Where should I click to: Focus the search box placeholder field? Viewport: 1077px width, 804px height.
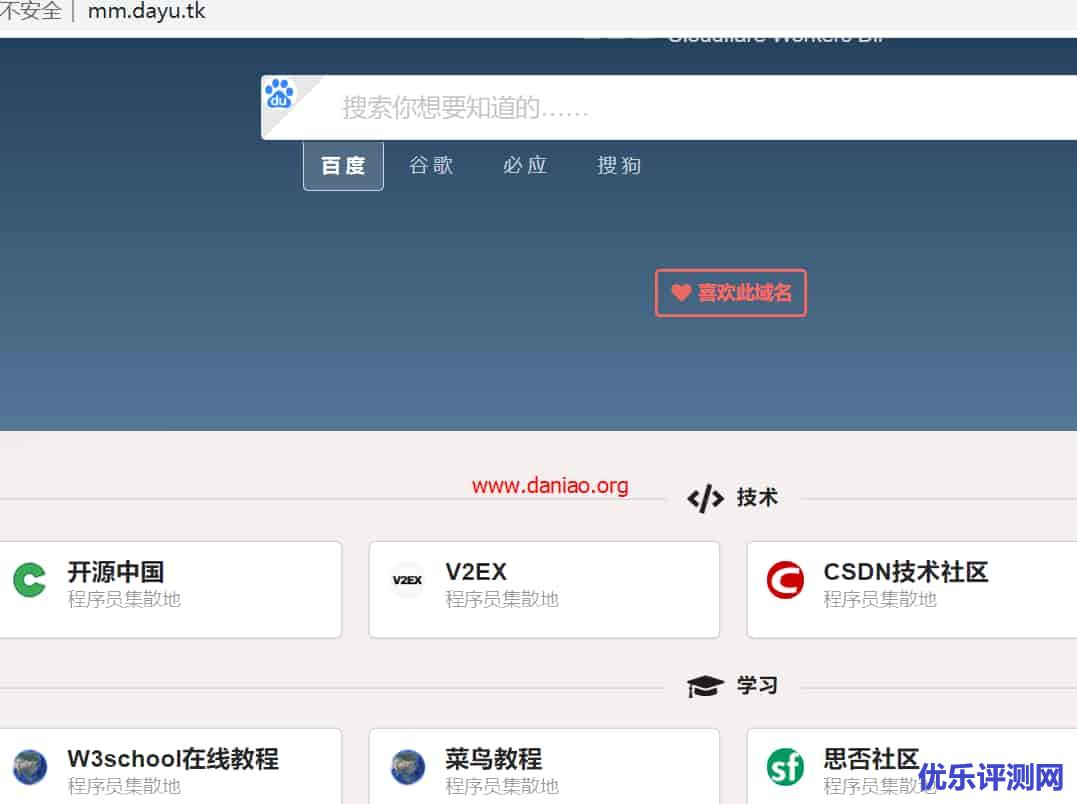[668, 108]
